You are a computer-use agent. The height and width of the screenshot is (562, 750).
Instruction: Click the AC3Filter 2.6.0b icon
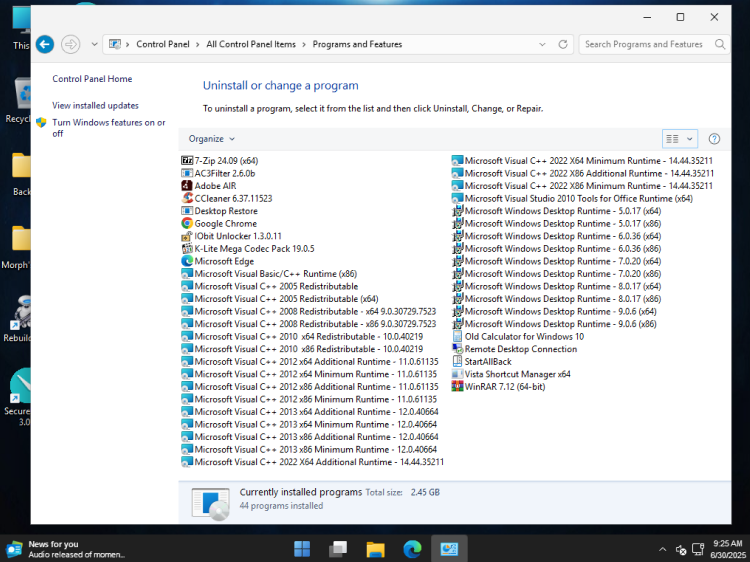[187, 173]
